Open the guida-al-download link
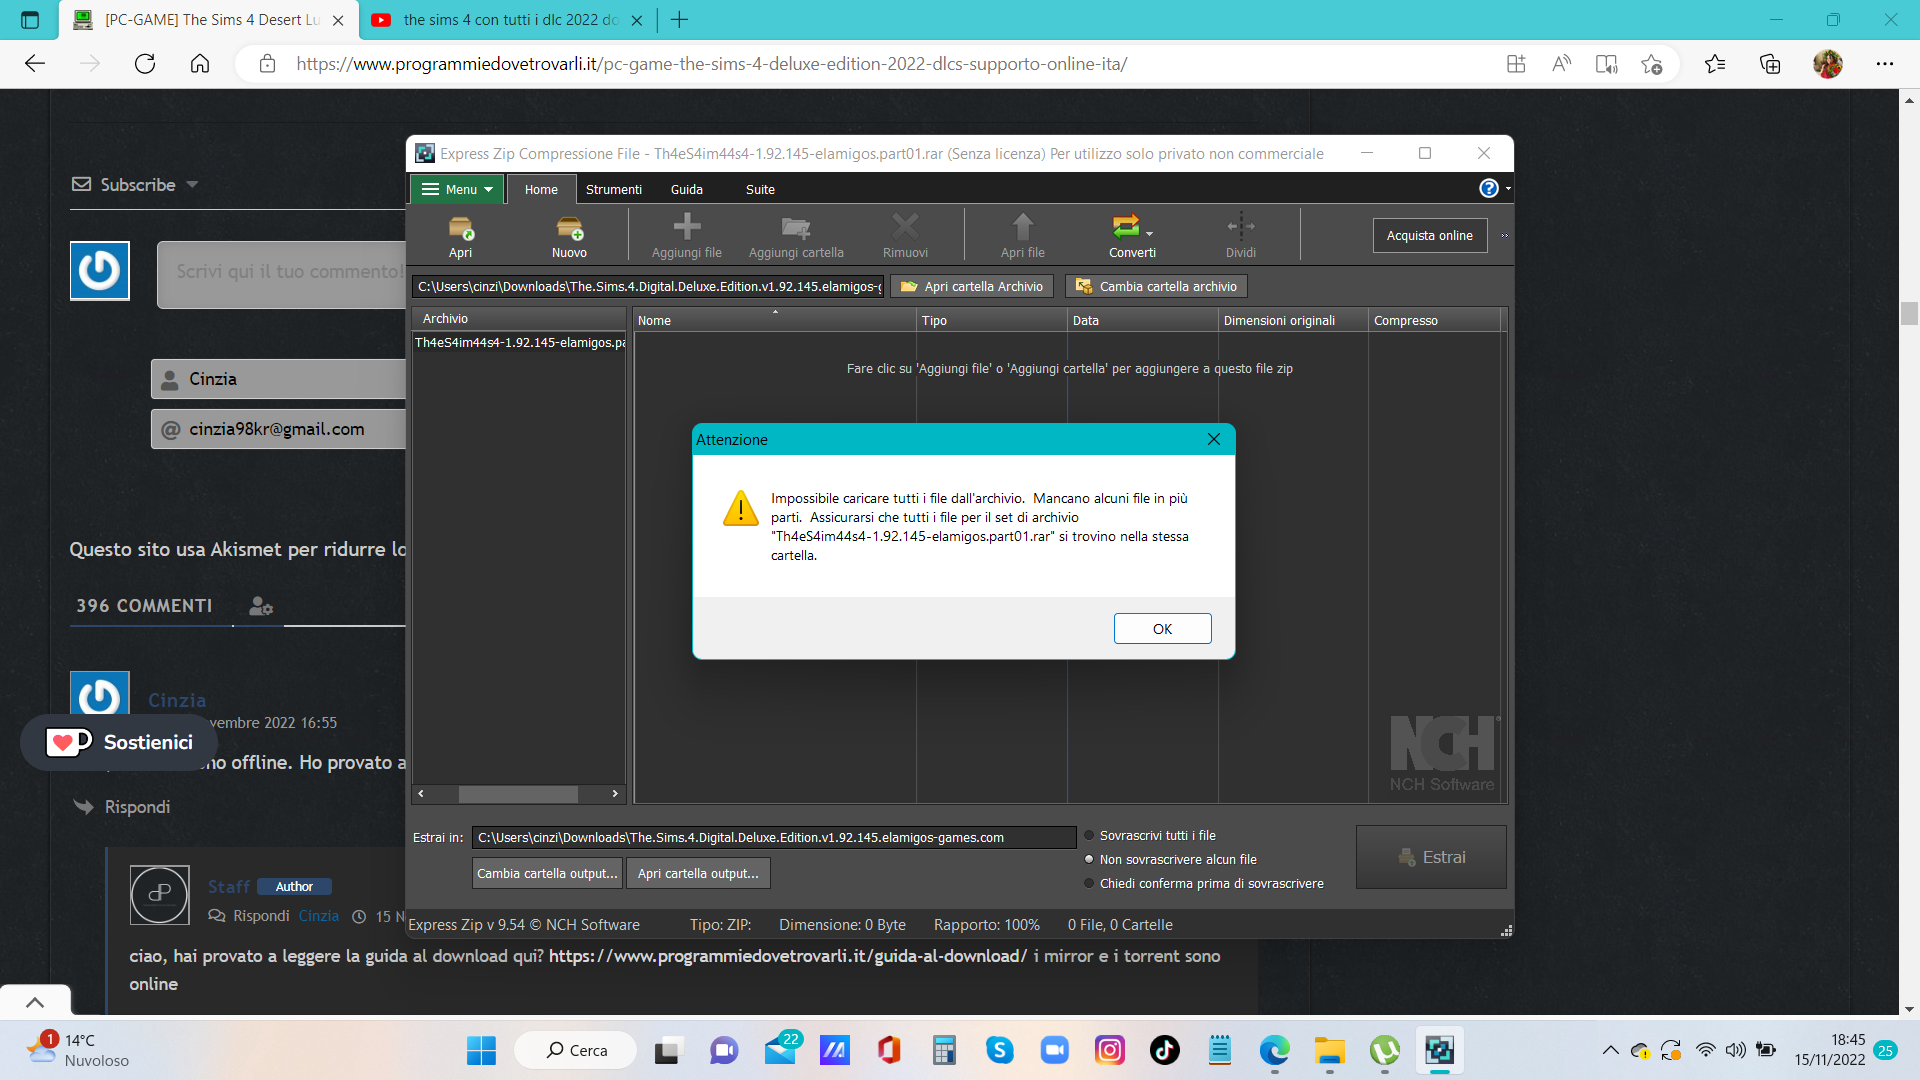 pos(788,956)
